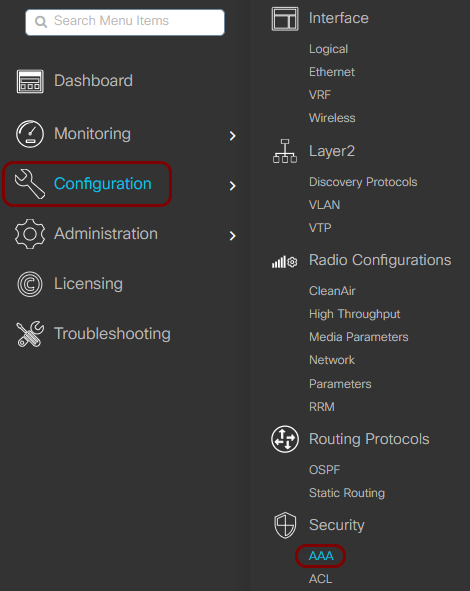This screenshot has width=470, height=591.
Task: Click the Interface section icon
Action: [x=285, y=18]
